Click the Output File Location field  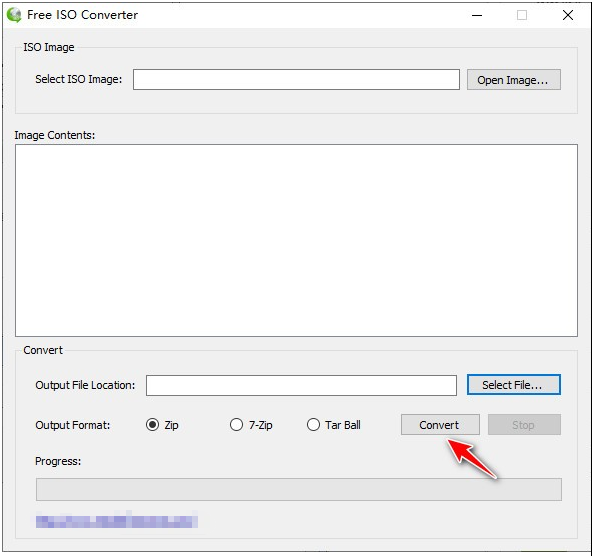point(301,385)
